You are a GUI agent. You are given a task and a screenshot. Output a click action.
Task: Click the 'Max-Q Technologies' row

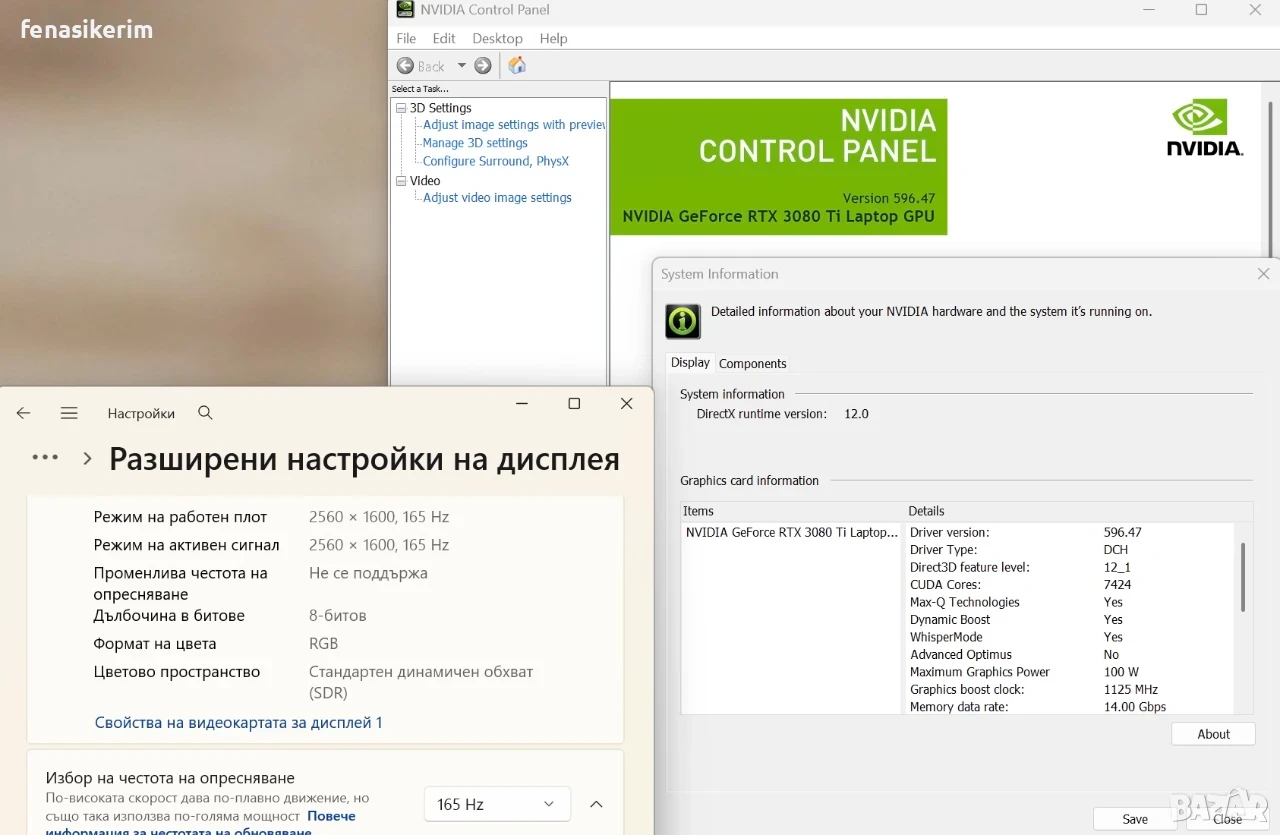1070,603
